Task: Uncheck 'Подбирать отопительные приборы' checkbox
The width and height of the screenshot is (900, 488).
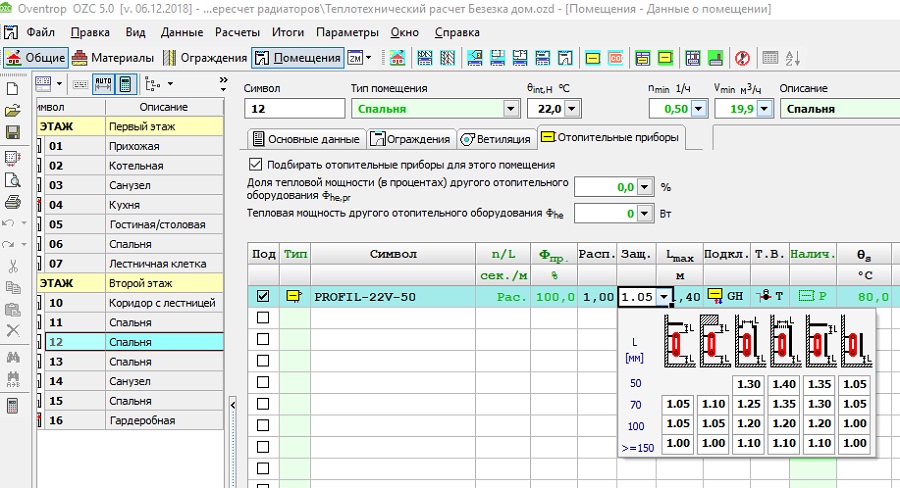Action: pos(256,164)
